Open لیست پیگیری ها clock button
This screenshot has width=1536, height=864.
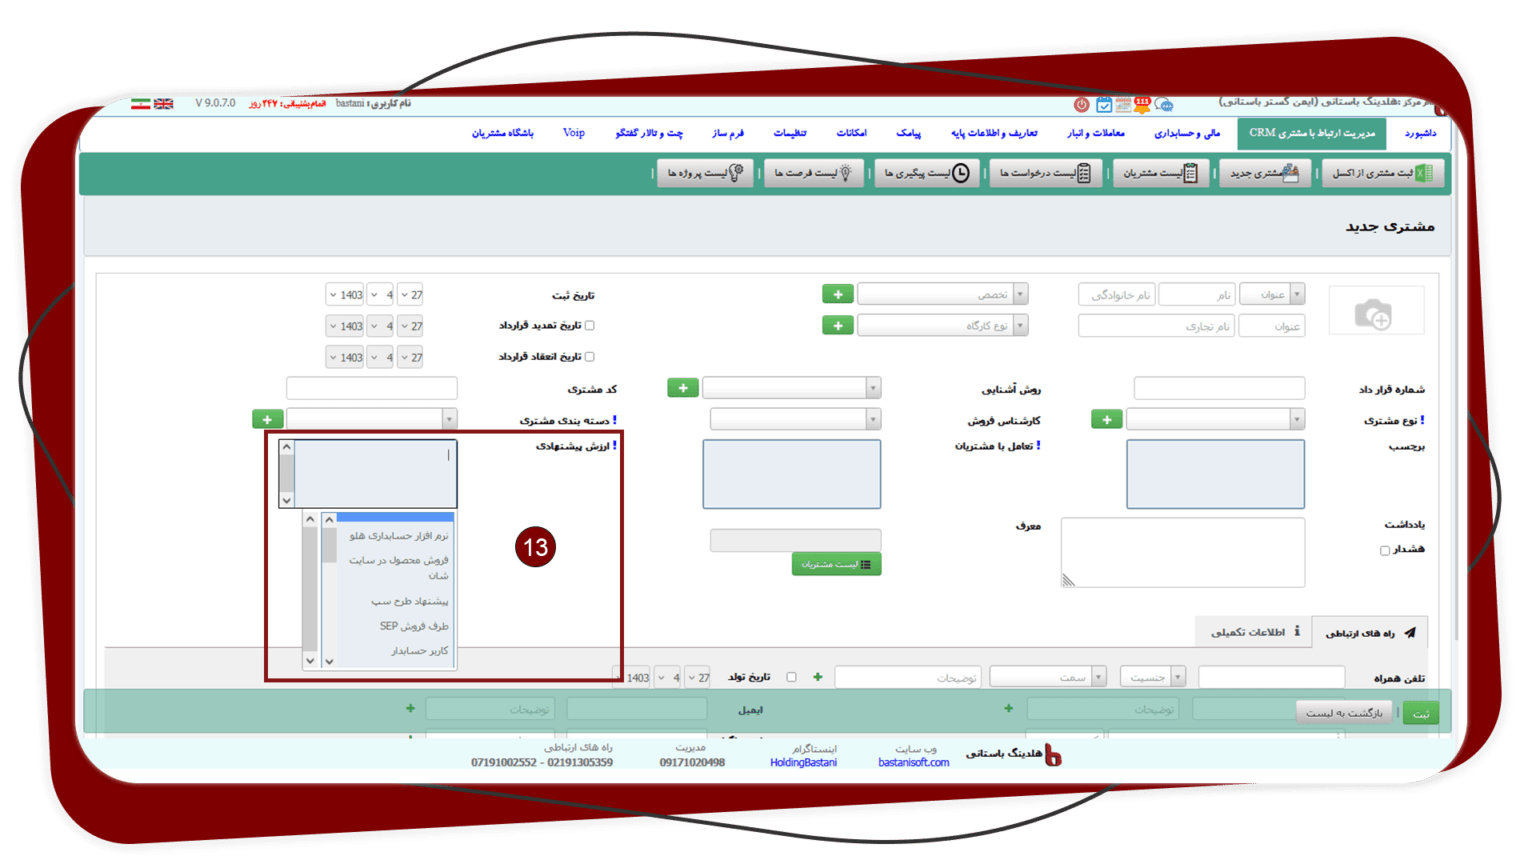(x=927, y=173)
